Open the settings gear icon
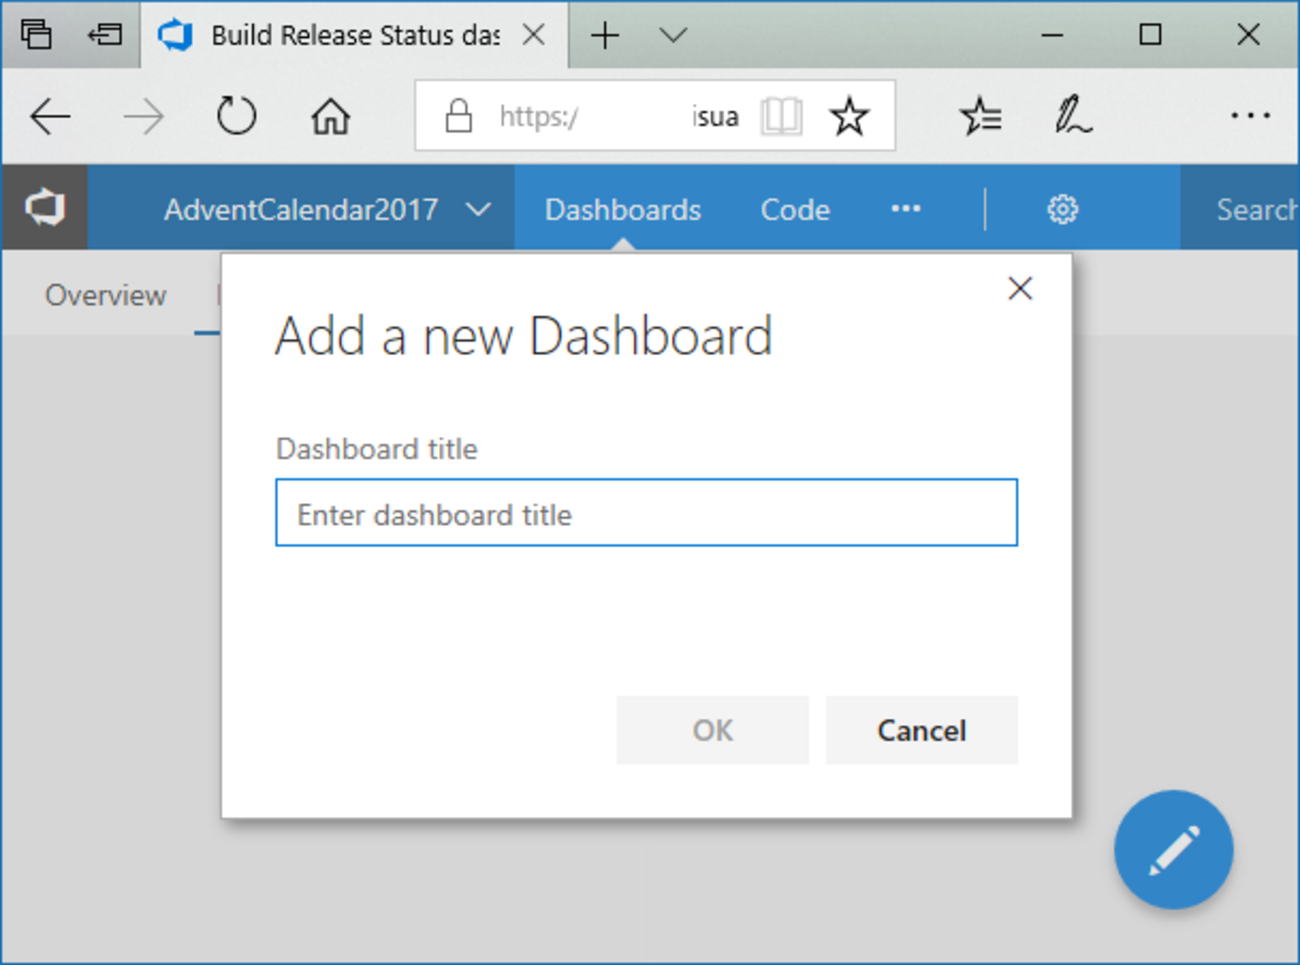The width and height of the screenshot is (1300, 965). coord(1062,210)
